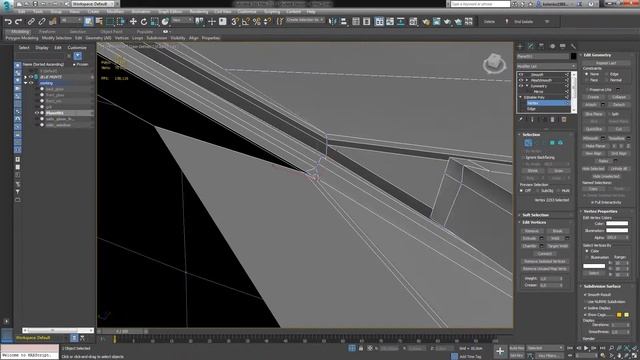Click the Remove Isolated Vertices button

tap(544, 261)
